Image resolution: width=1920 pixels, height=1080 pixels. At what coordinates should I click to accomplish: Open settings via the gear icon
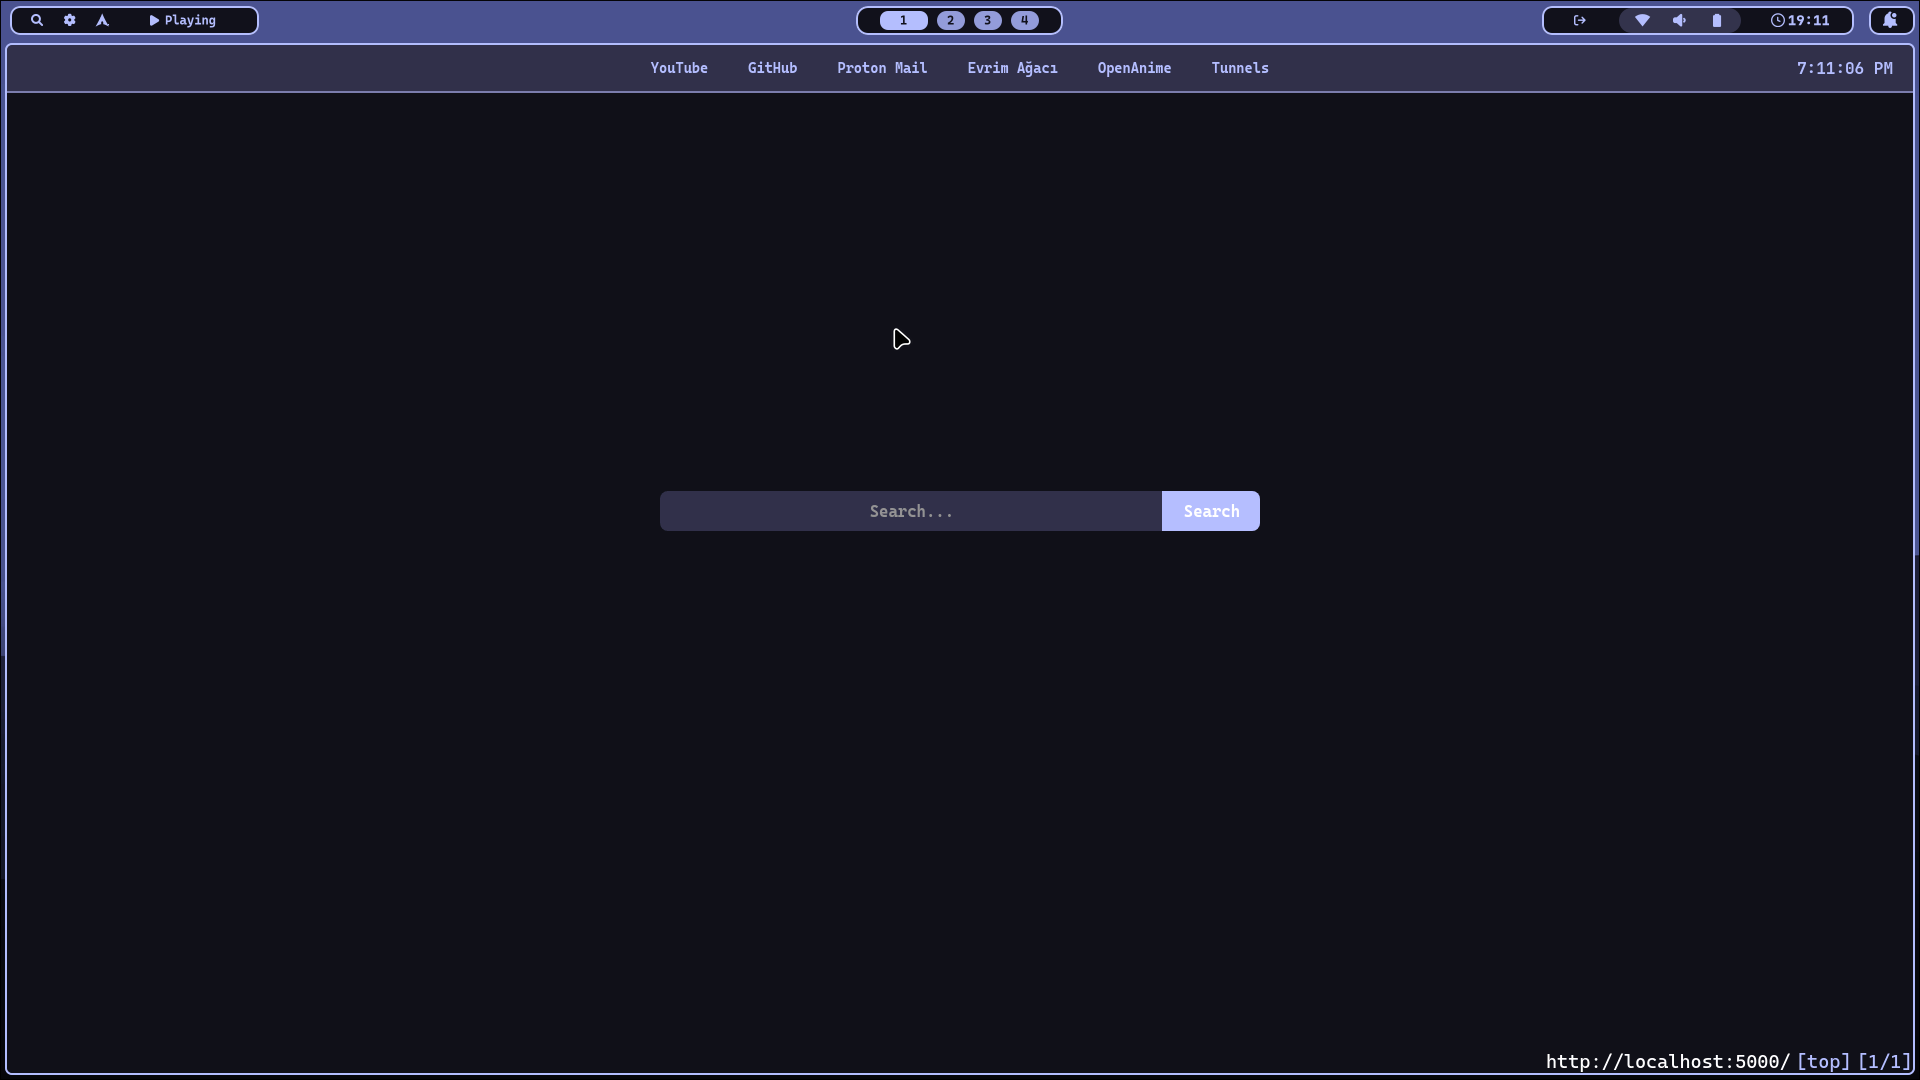[x=70, y=20]
